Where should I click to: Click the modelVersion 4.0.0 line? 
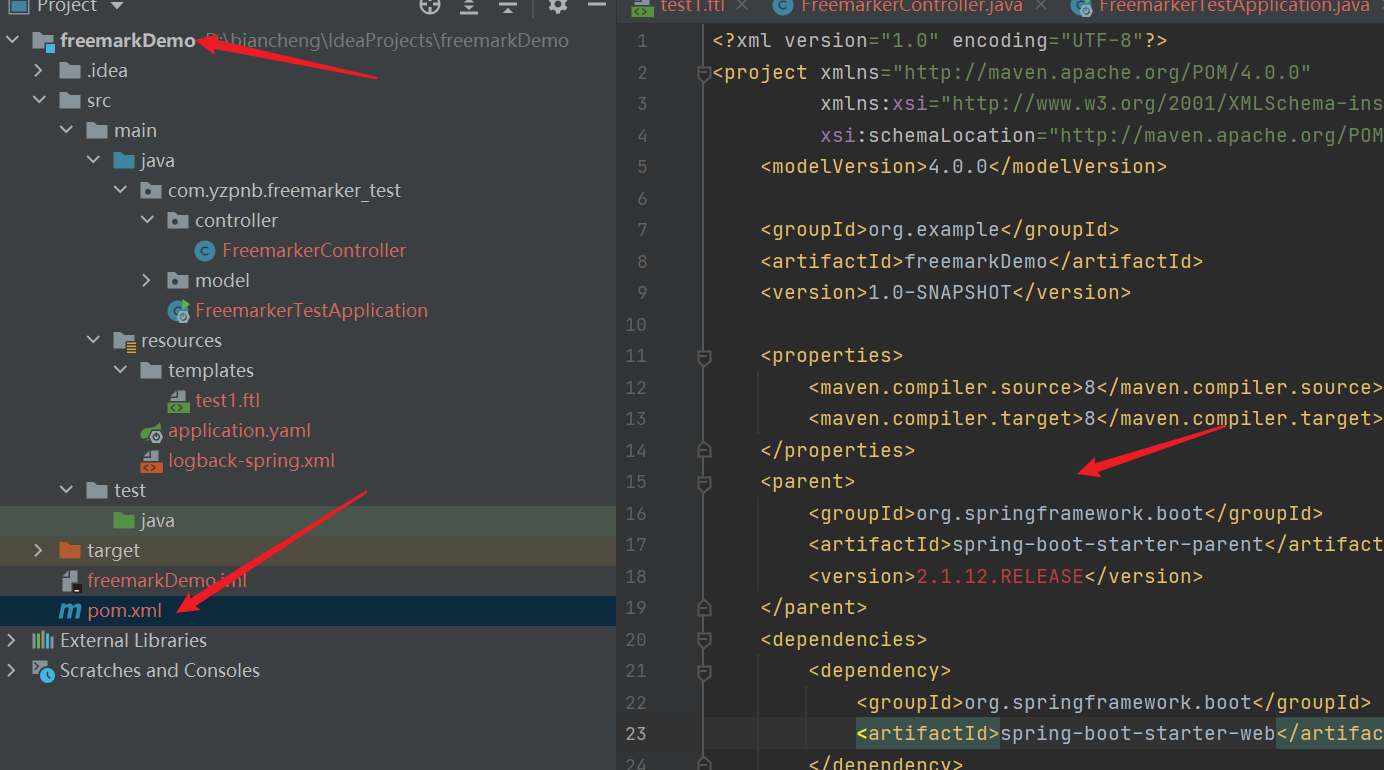[x=964, y=167]
